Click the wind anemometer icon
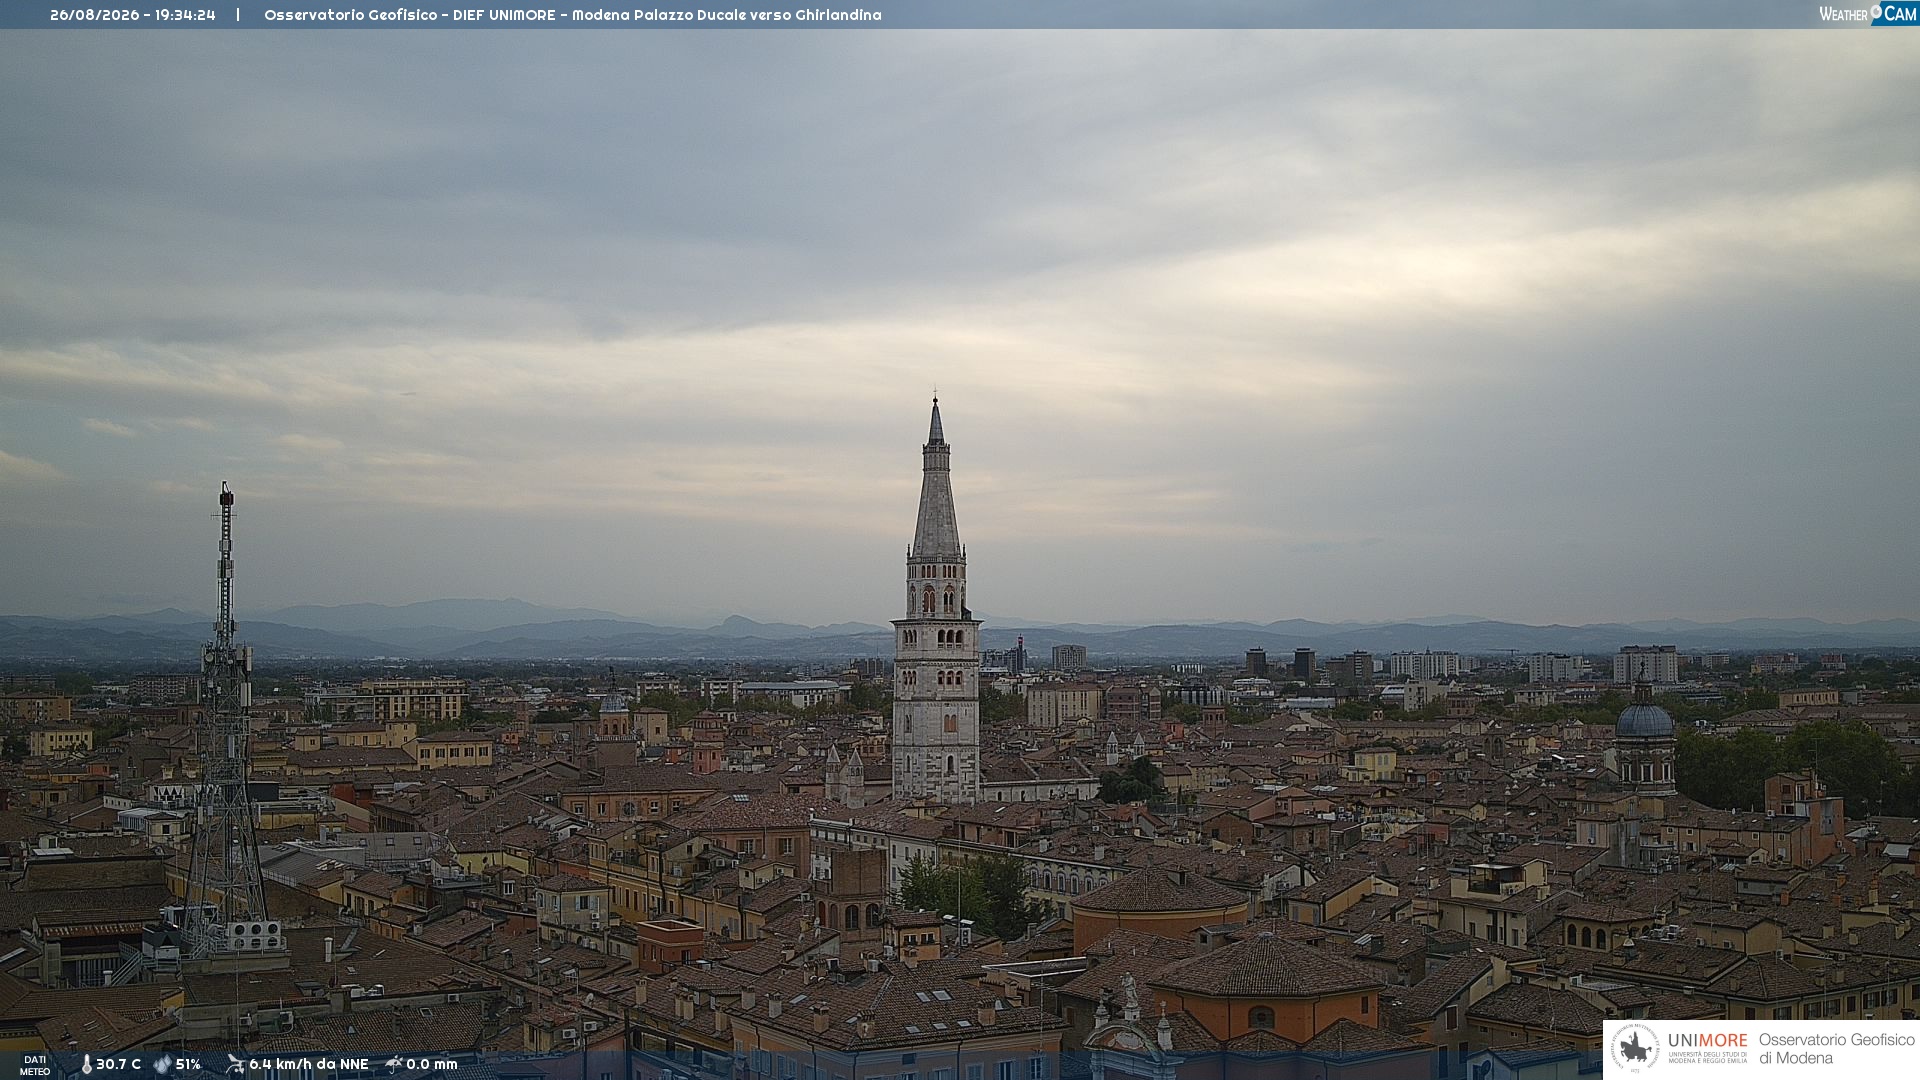The height and width of the screenshot is (1080, 1920). (235, 1064)
